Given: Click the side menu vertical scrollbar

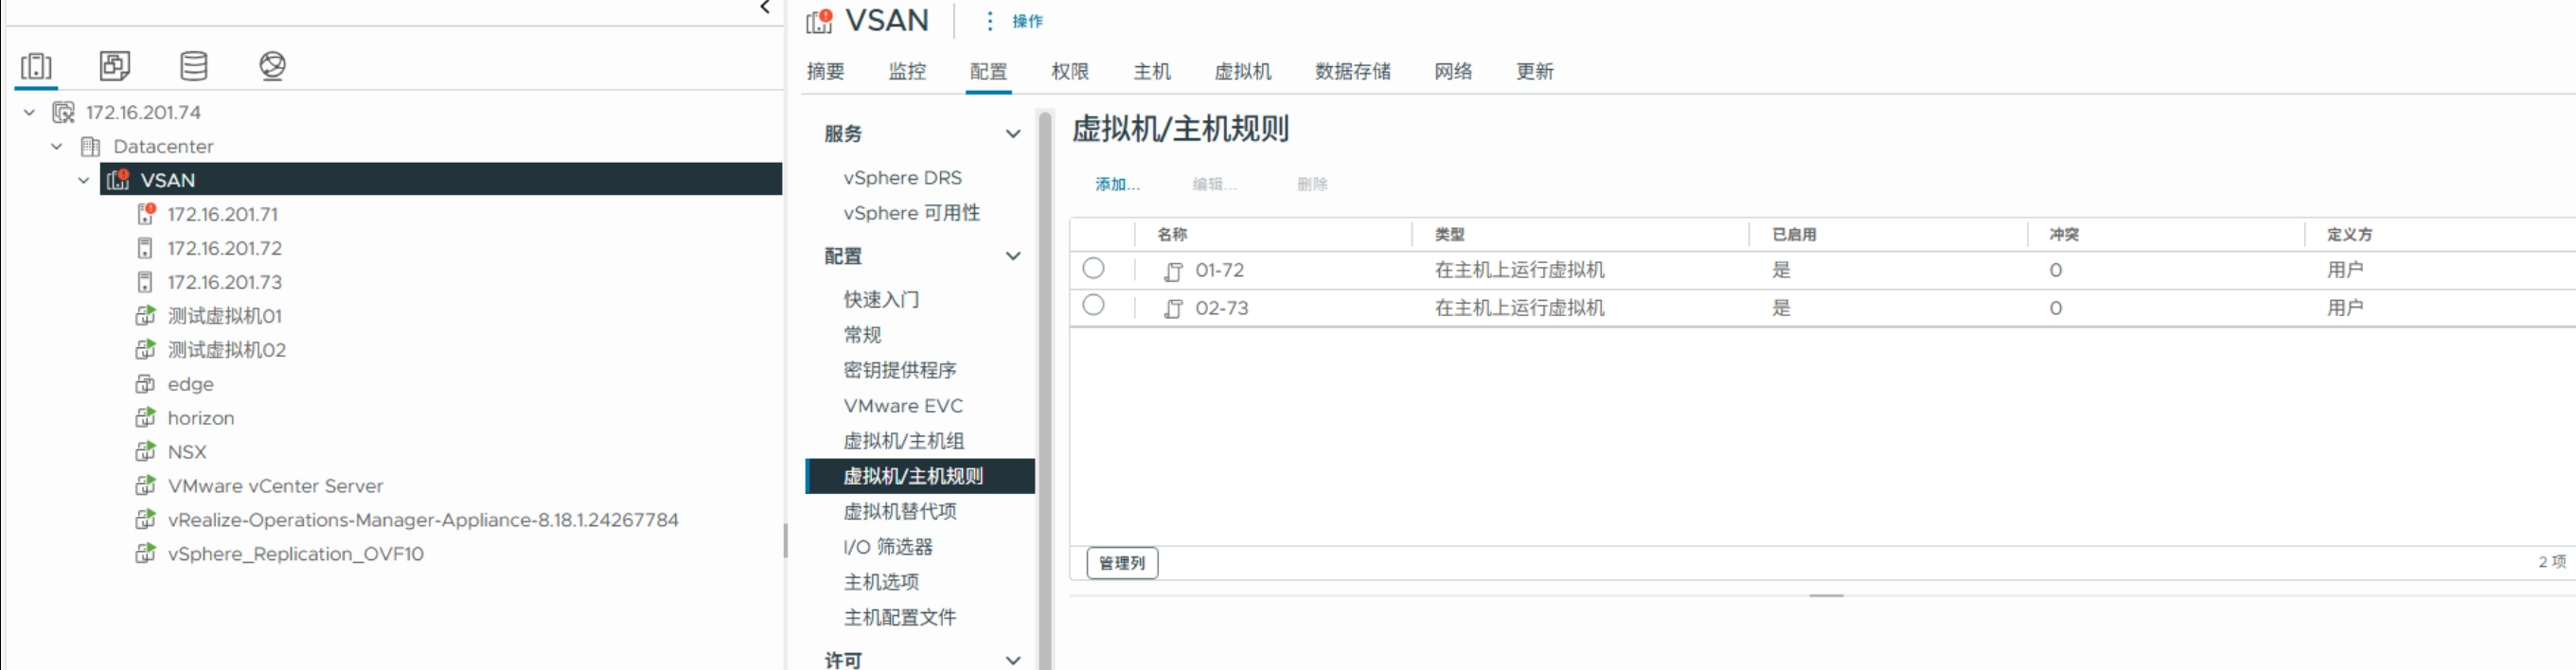Looking at the screenshot, I should [1045, 390].
